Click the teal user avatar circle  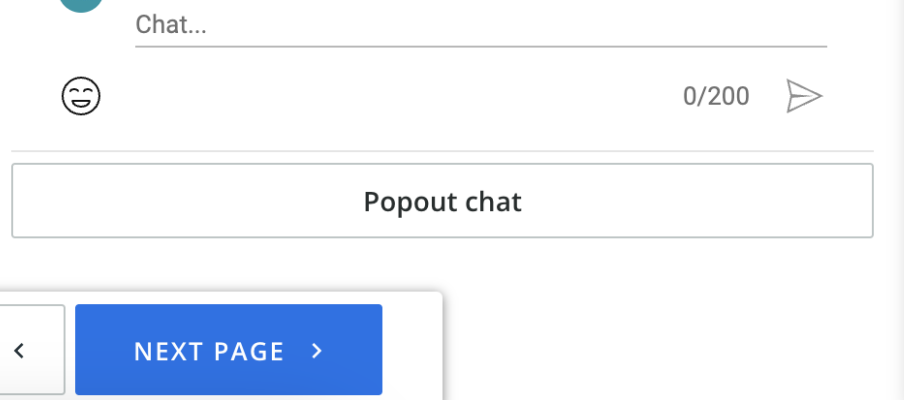click(80, 4)
